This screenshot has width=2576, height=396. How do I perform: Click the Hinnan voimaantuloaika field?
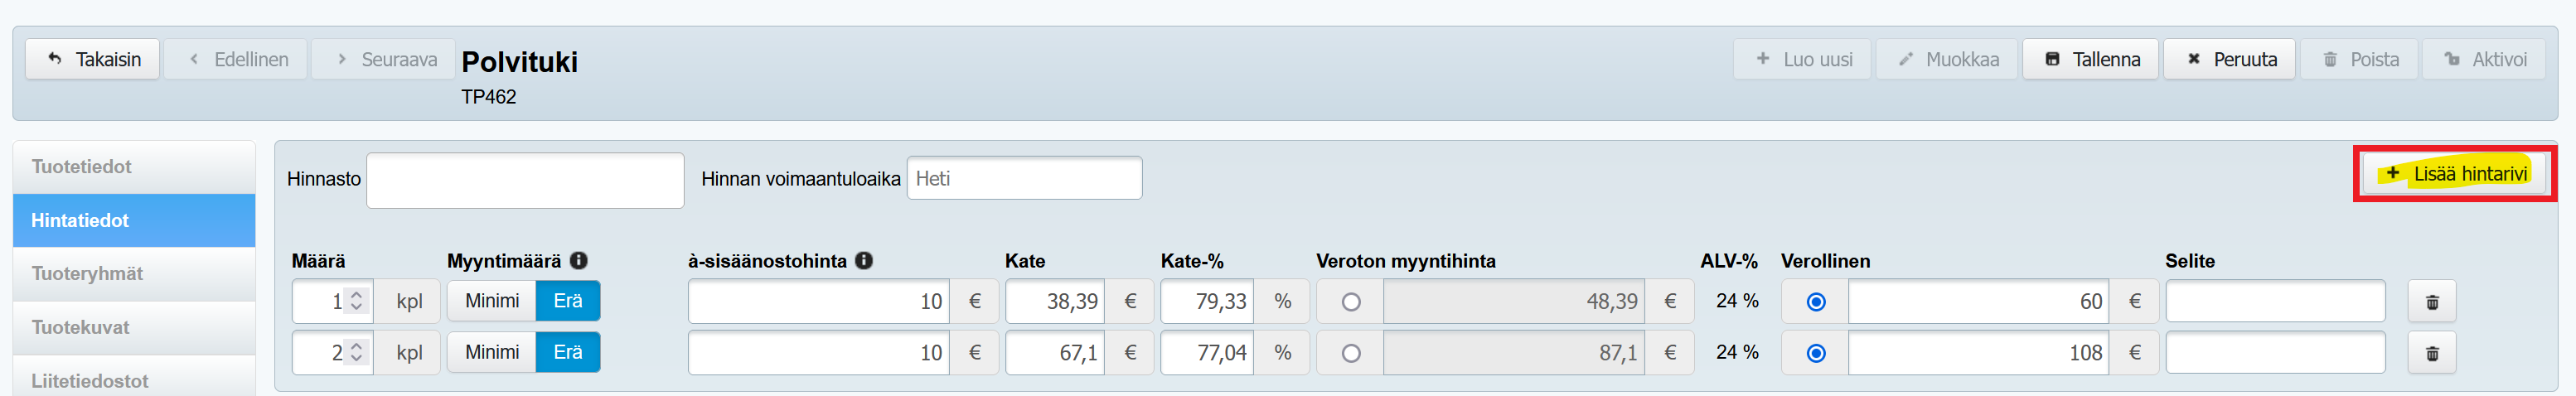(1023, 179)
